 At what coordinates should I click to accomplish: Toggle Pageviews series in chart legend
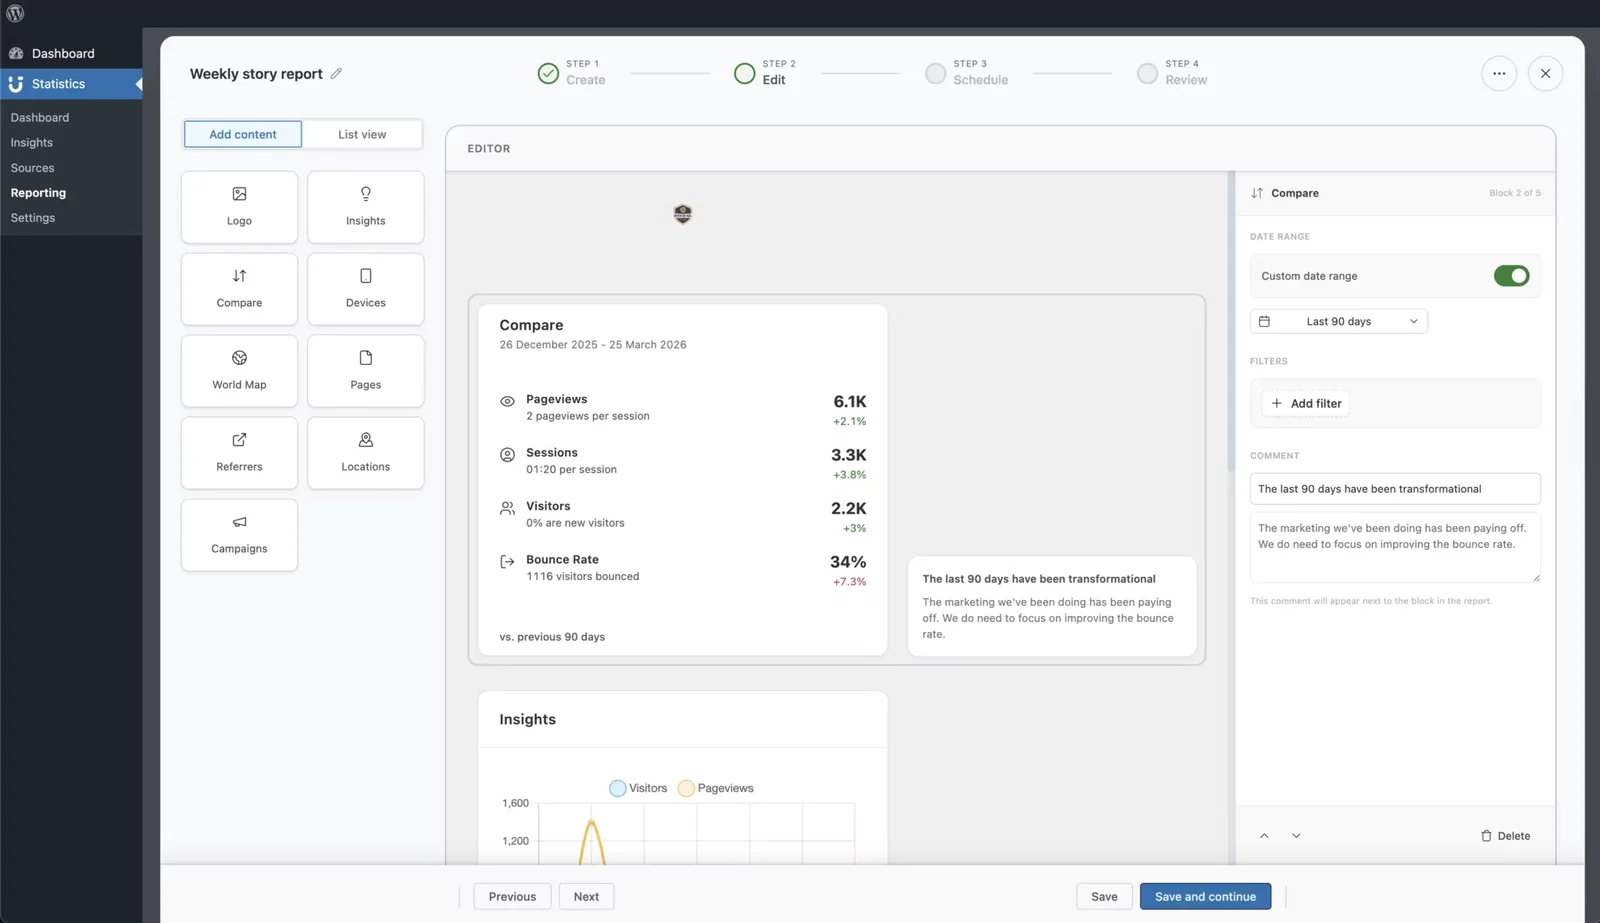(715, 788)
